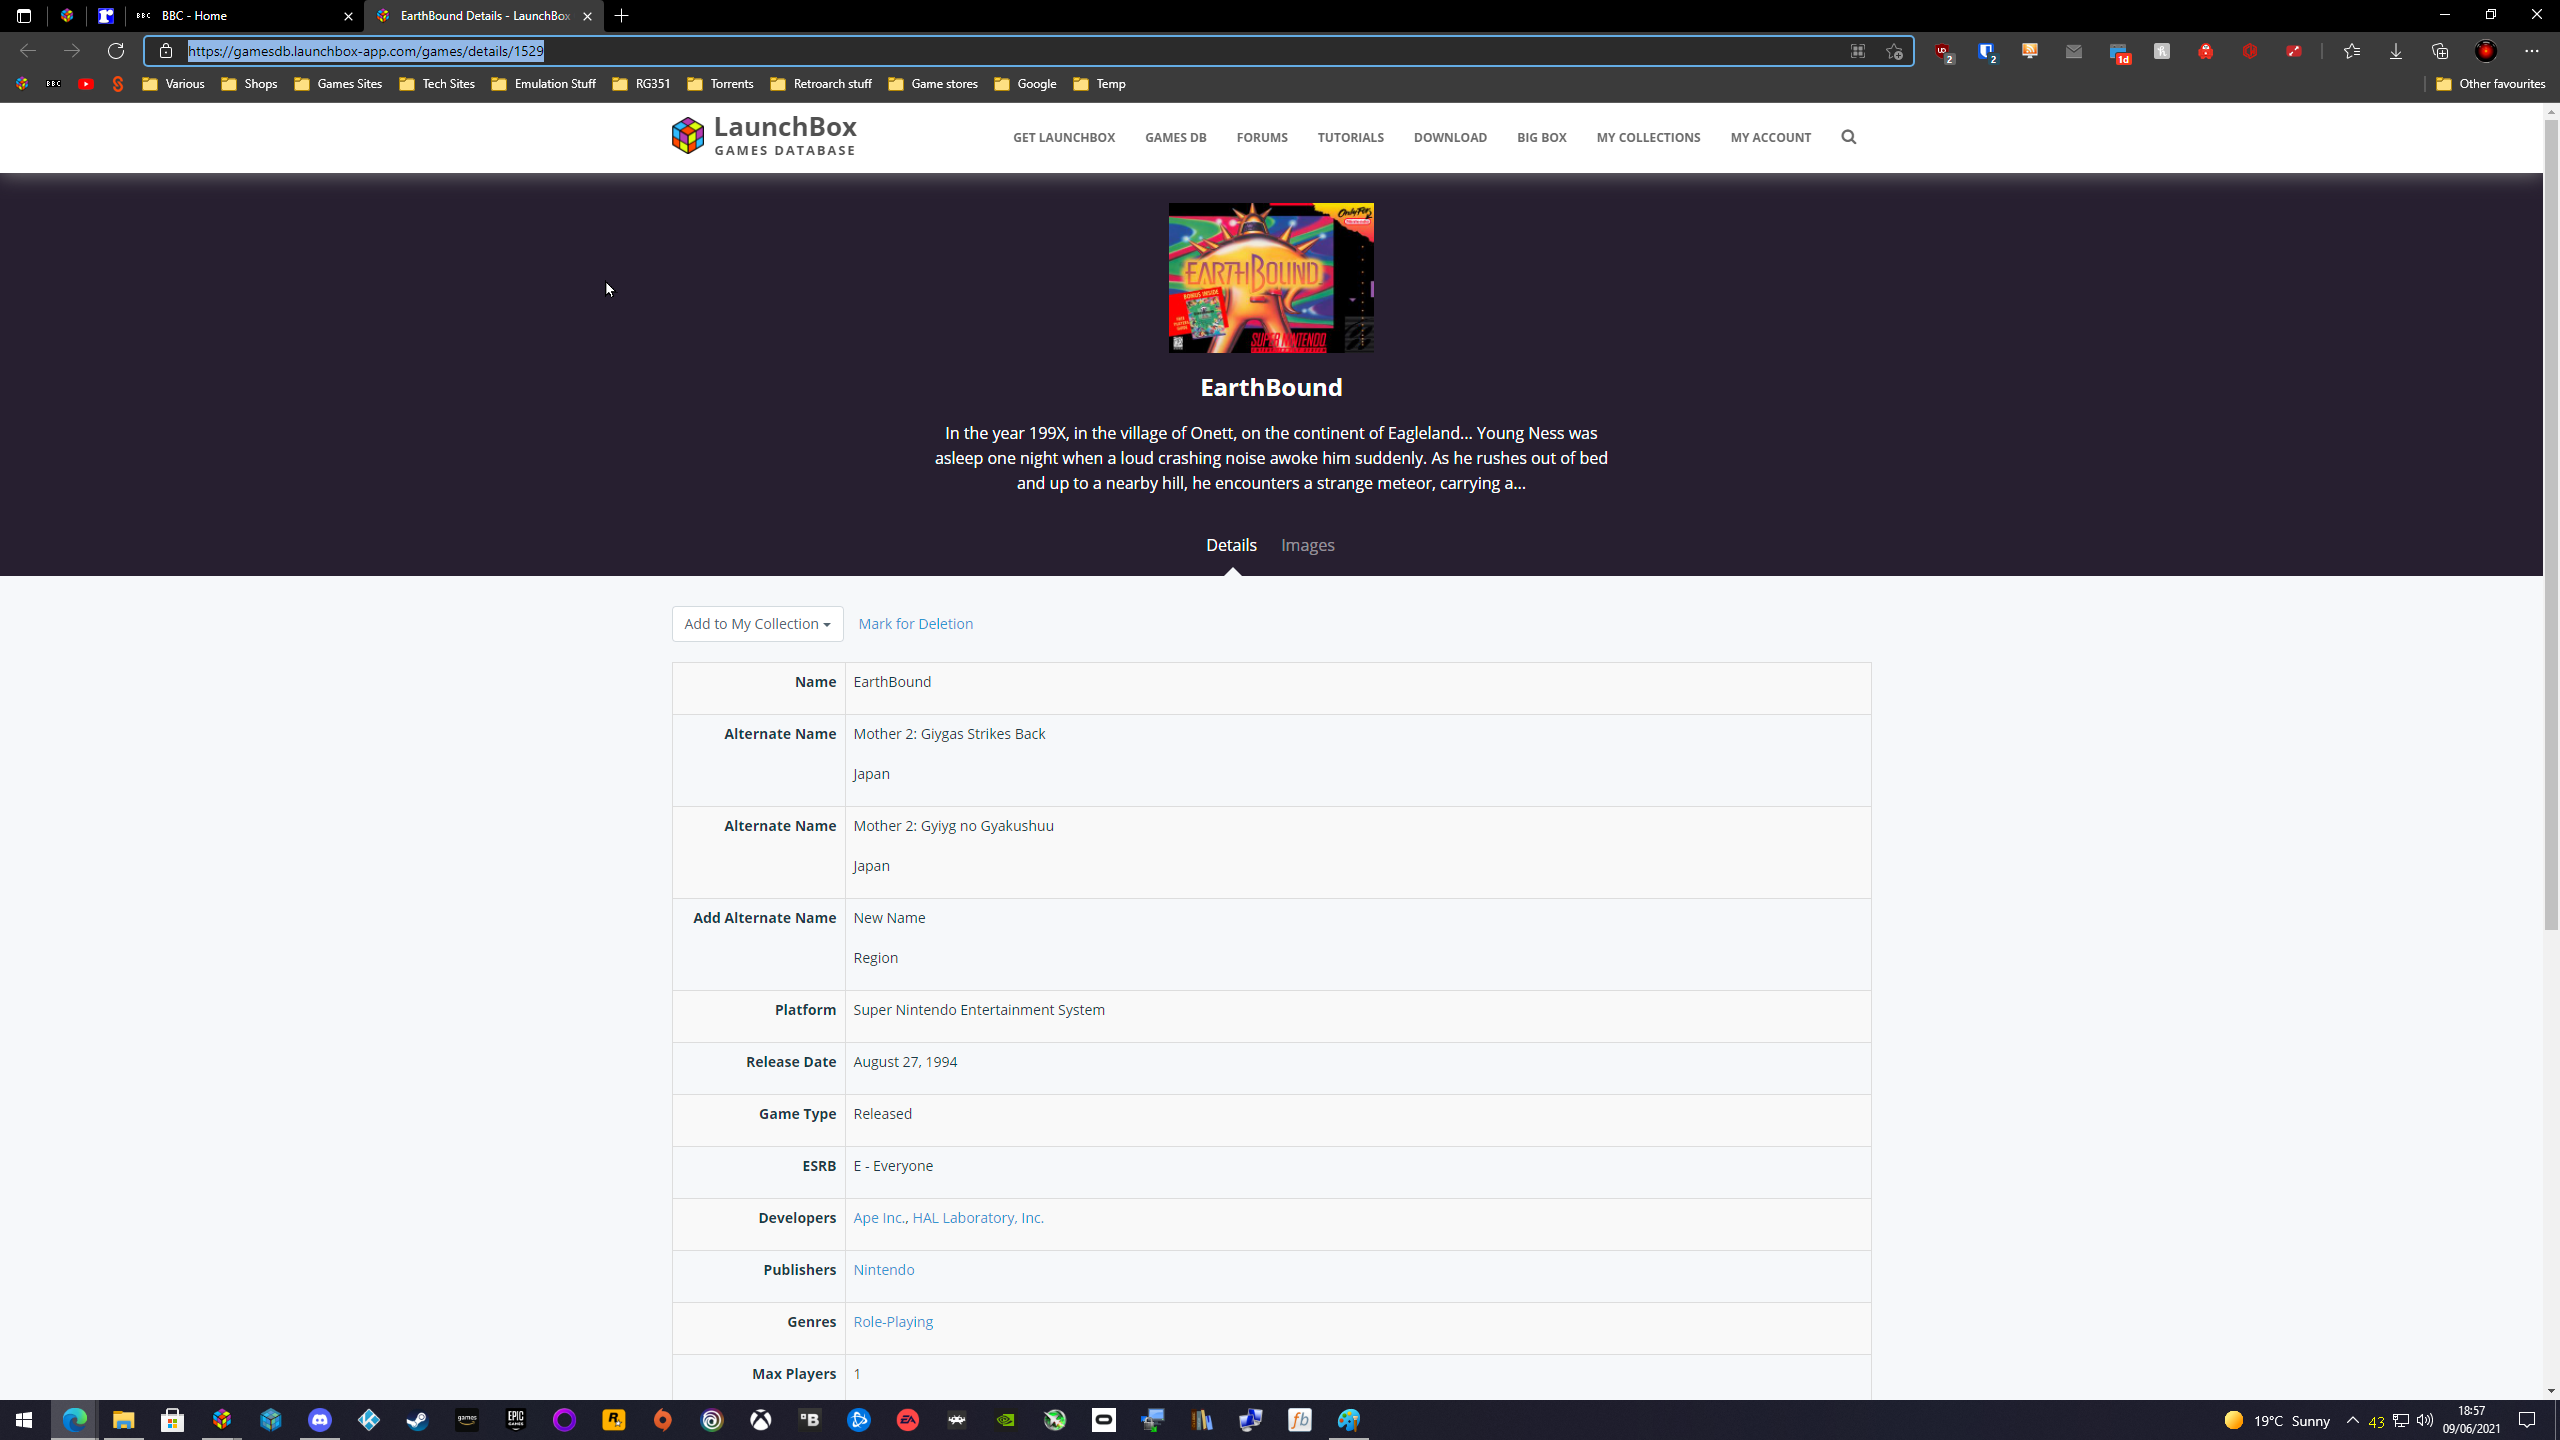Click the Windows Start button

[24, 1420]
